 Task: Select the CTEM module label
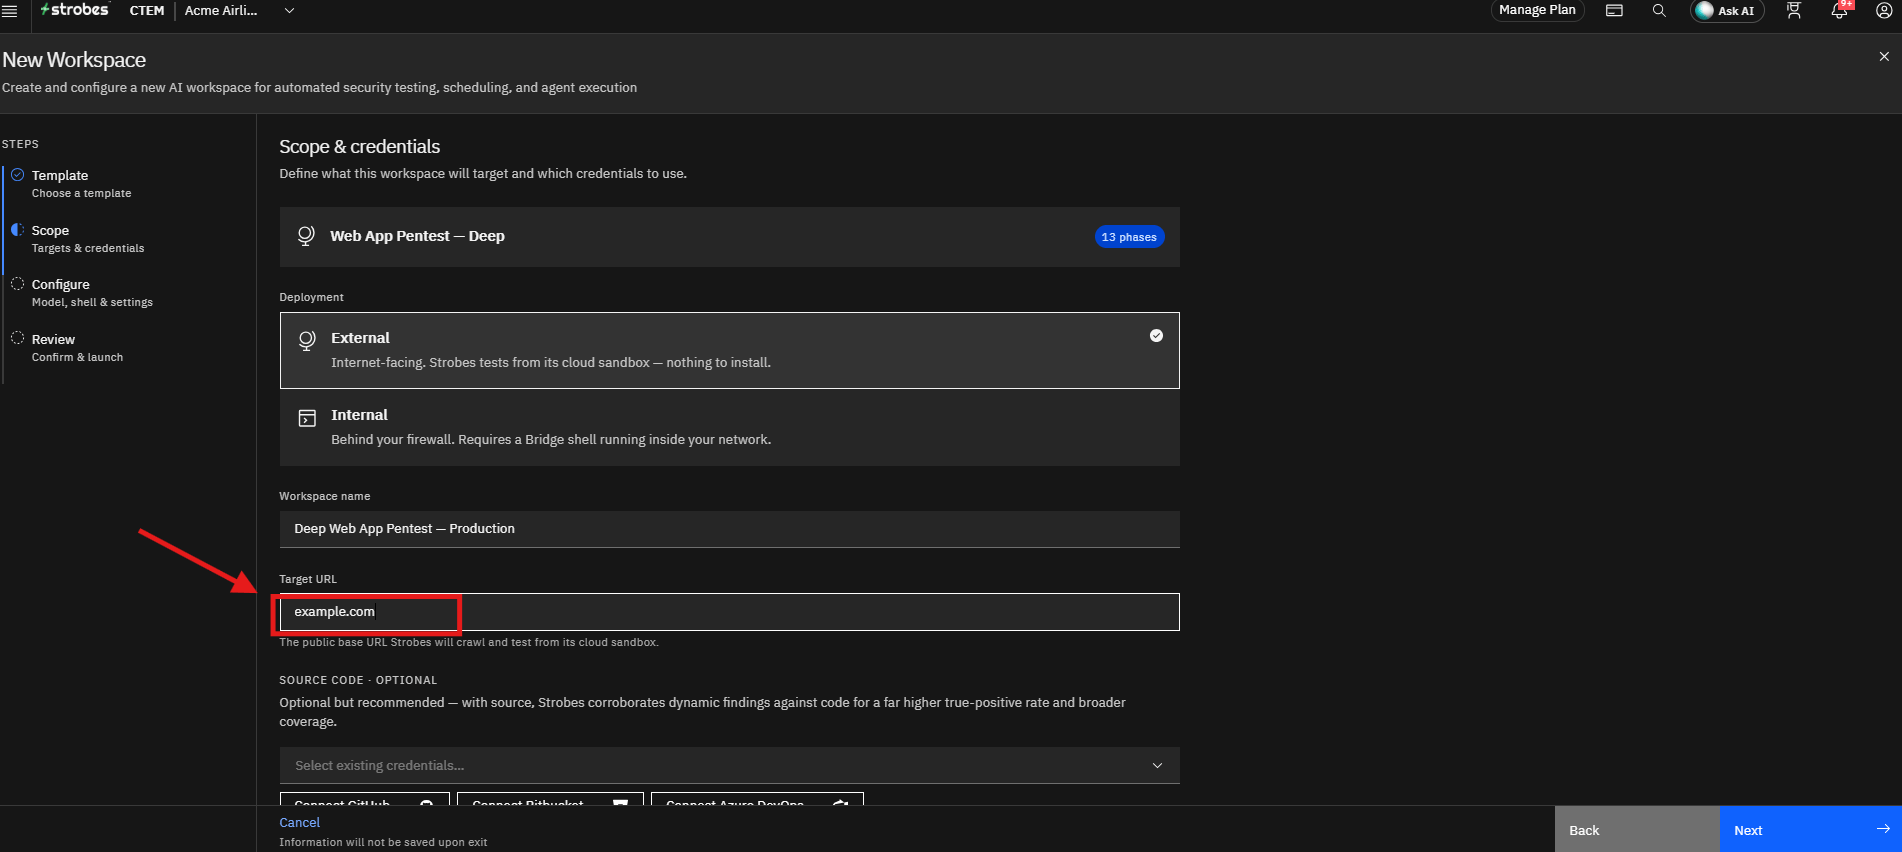147,11
